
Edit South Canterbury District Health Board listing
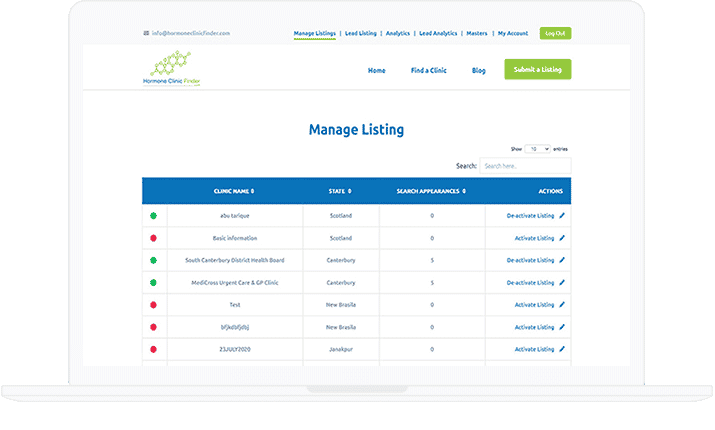point(562,260)
